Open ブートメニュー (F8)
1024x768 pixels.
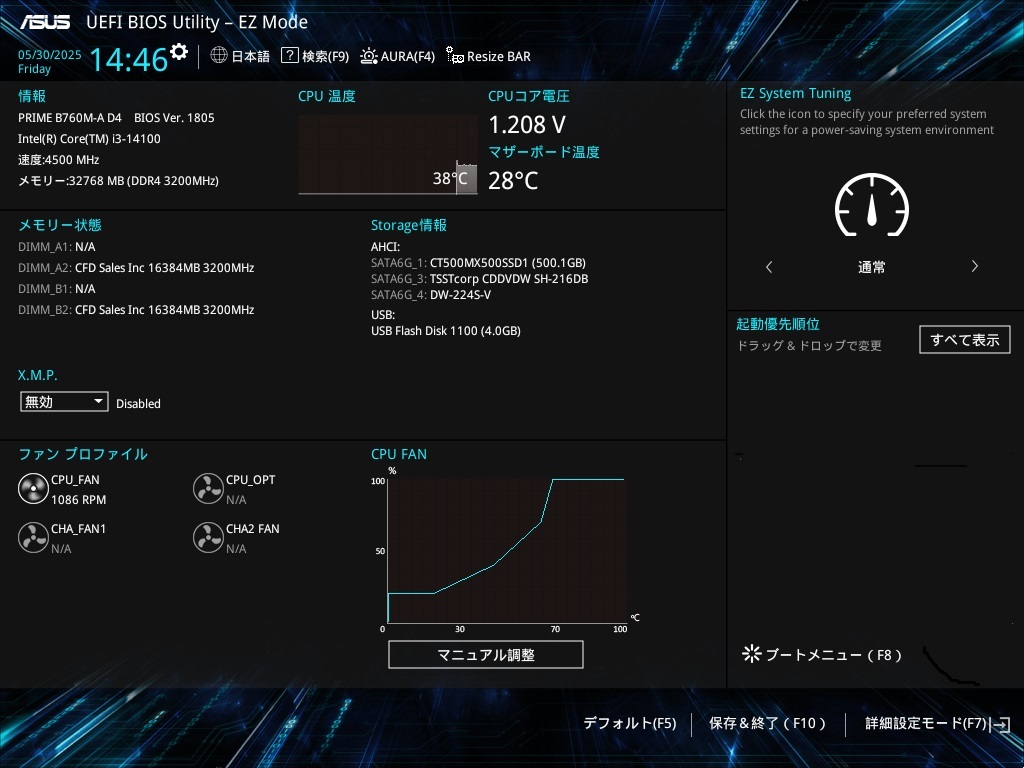pyautogui.click(x=833, y=654)
